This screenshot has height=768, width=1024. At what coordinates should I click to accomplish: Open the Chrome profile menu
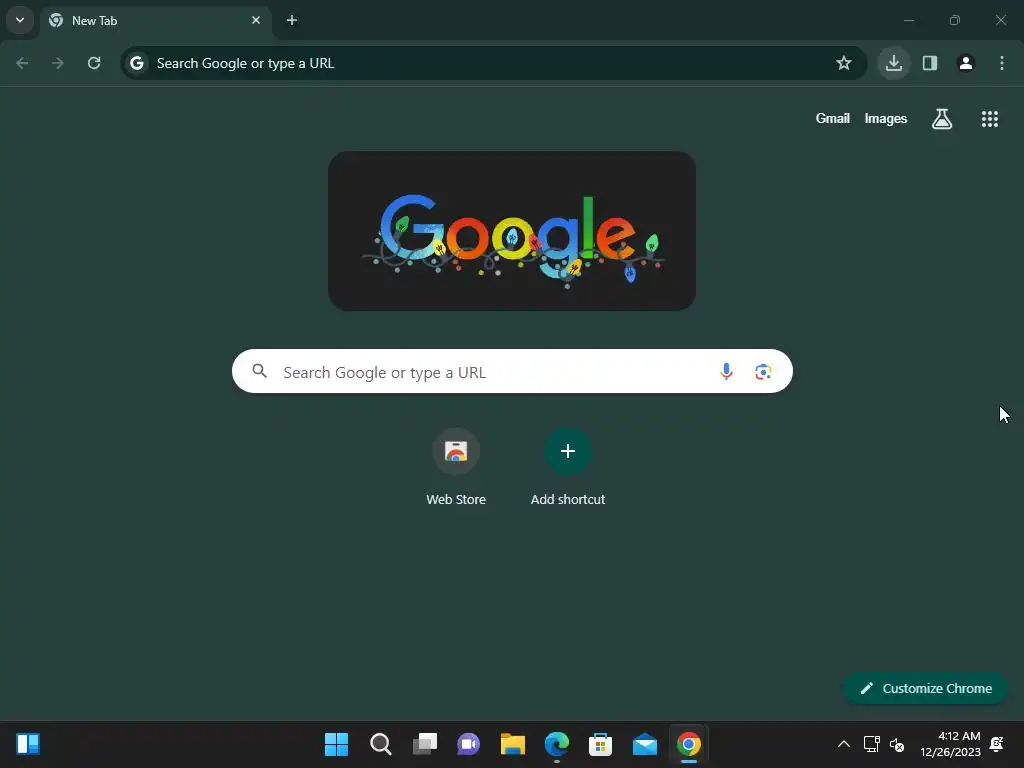966,63
